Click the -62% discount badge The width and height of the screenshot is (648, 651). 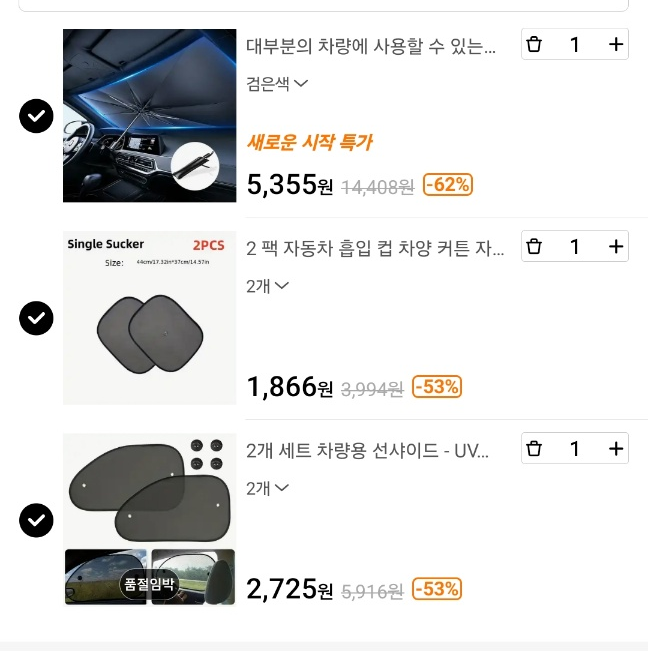[448, 184]
